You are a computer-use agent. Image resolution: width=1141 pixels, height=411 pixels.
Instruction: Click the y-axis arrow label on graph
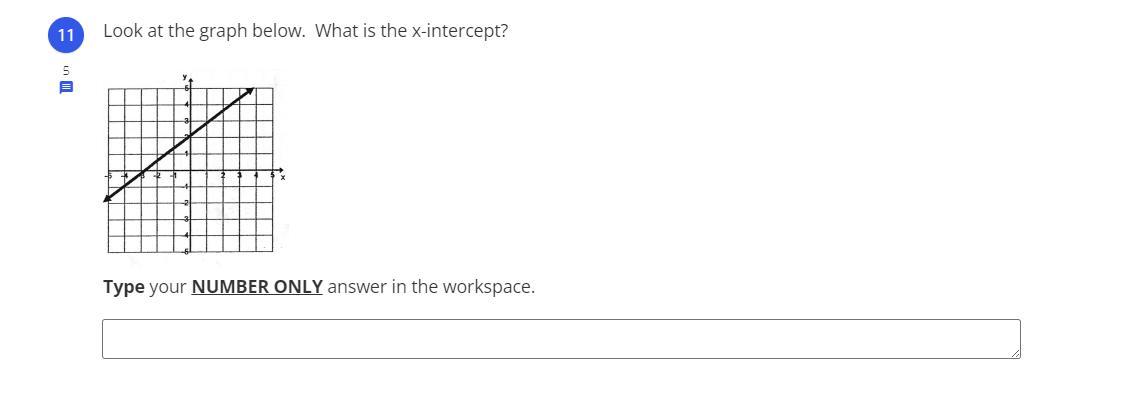point(184,76)
